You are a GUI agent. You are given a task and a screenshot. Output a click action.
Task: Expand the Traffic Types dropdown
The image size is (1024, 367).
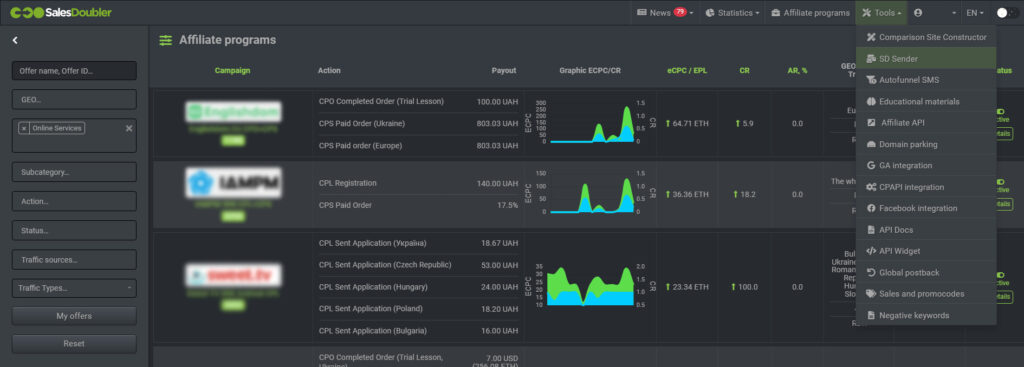pyautogui.click(x=74, y=288)
